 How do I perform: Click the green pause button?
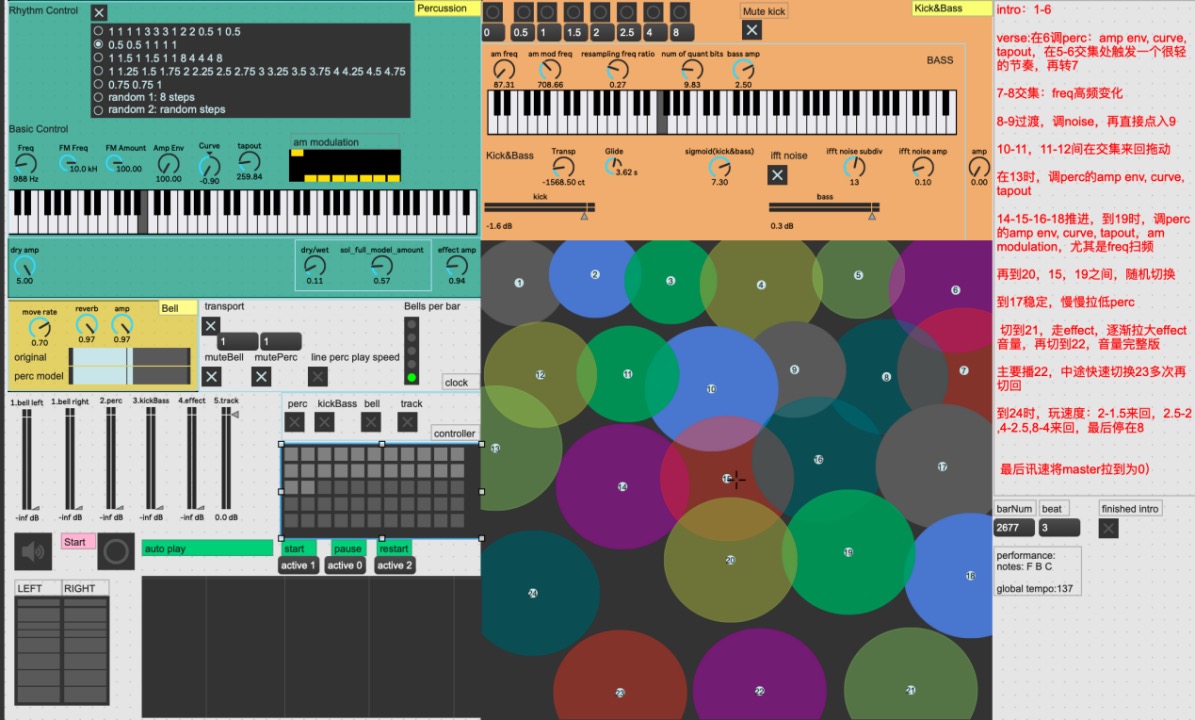348,549
